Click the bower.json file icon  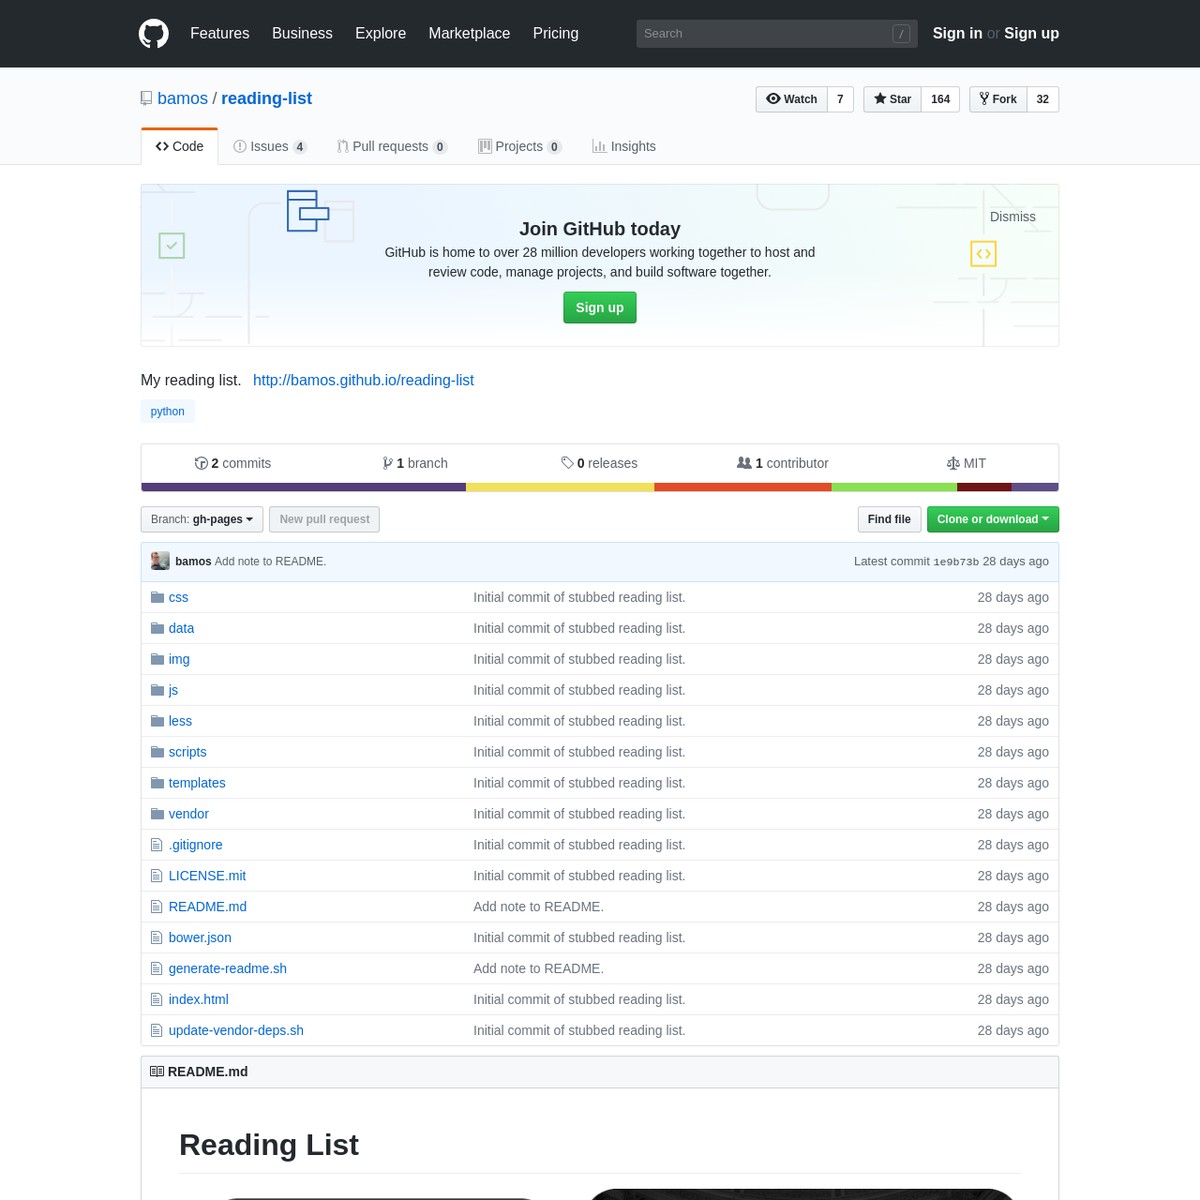(156, 938)
